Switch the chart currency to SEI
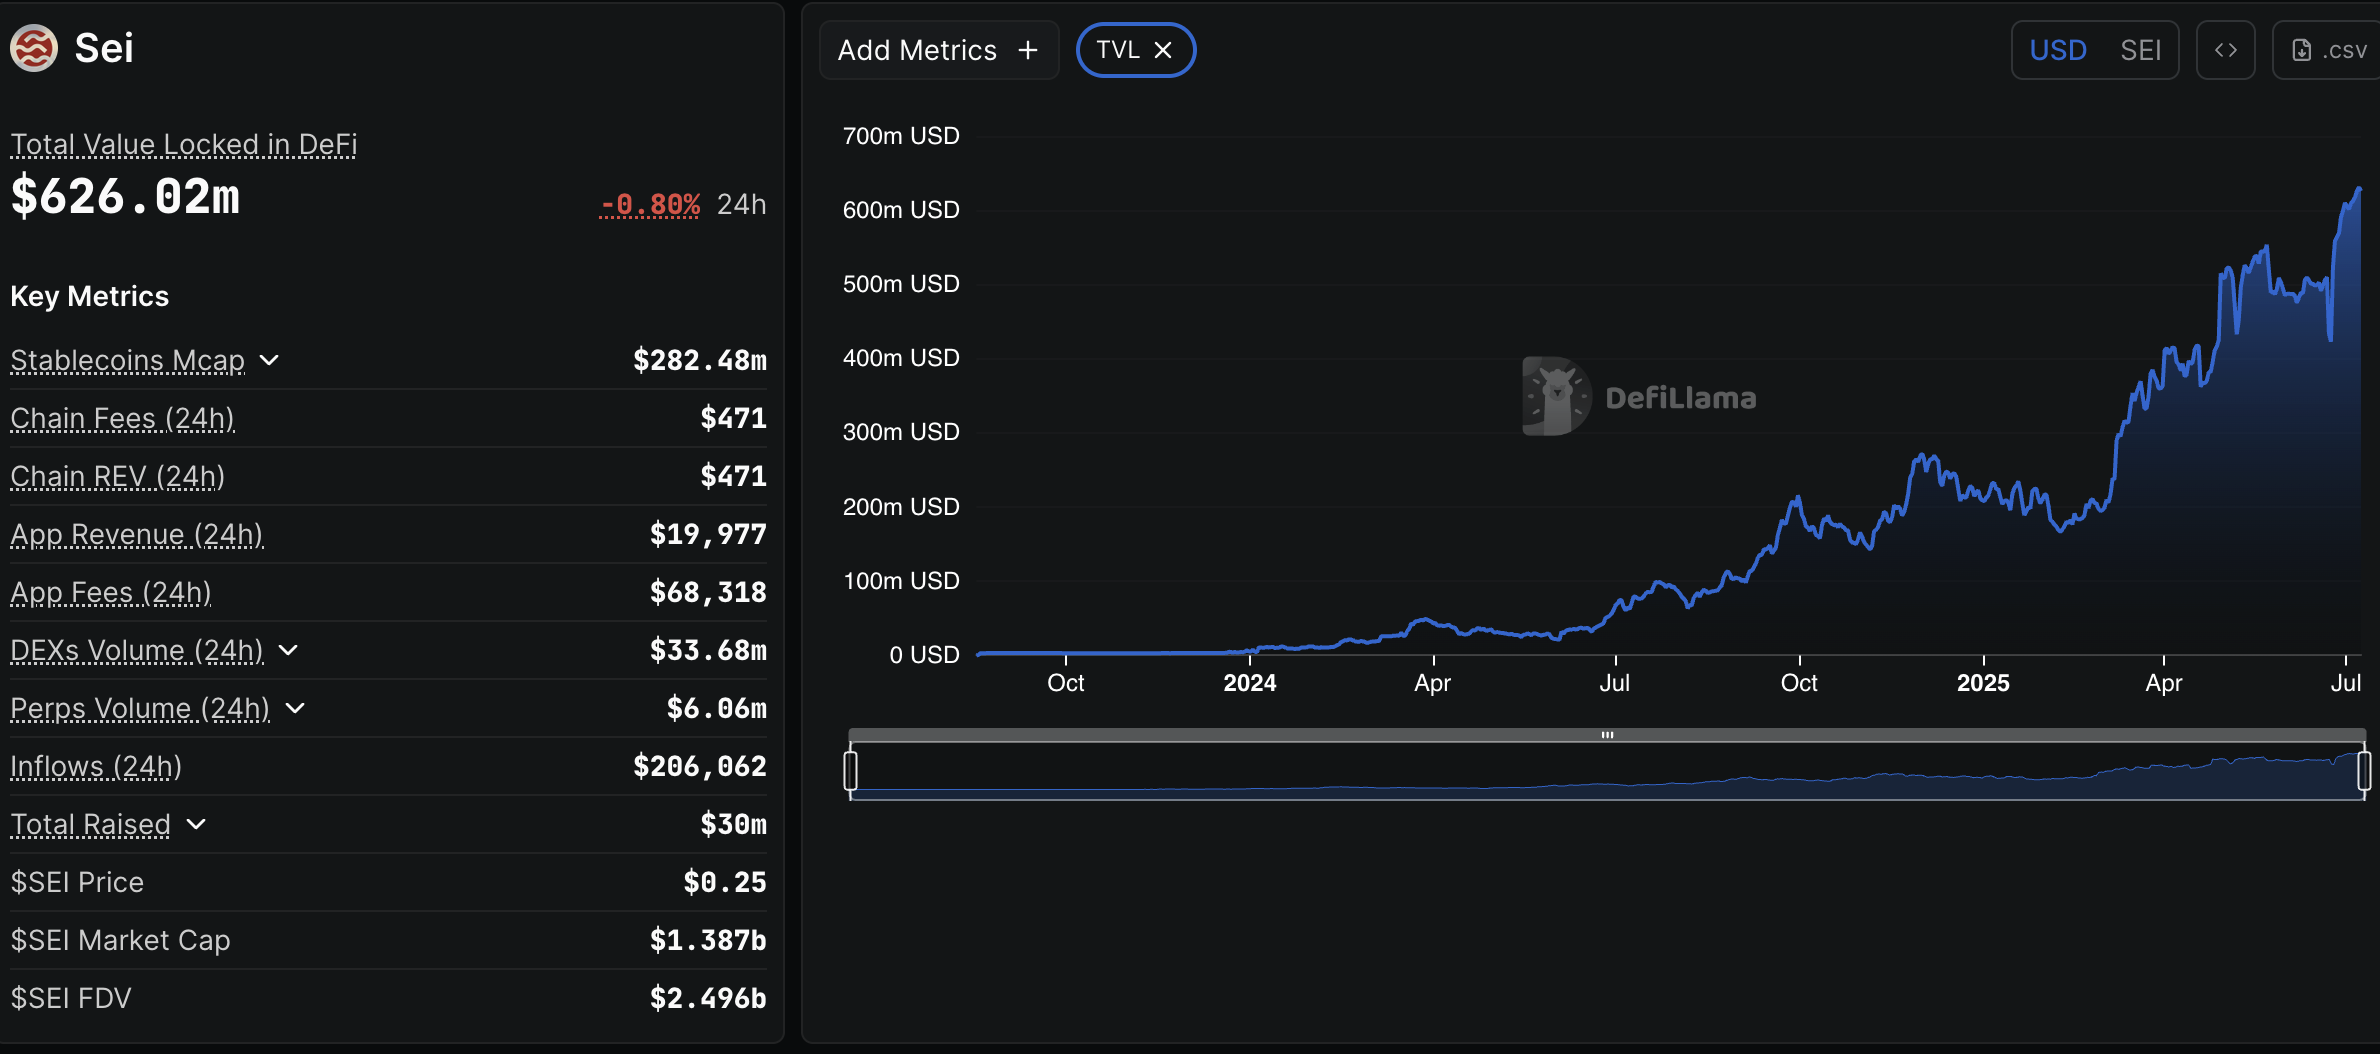 (2141, 49)
